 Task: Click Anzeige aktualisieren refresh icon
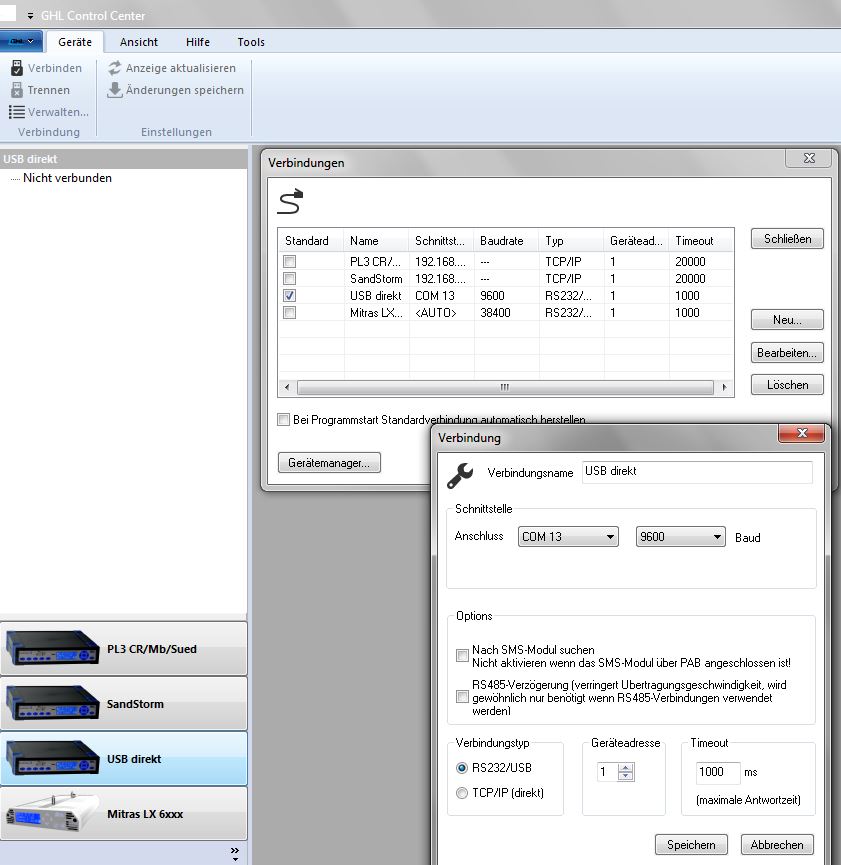tap(115, 68)
